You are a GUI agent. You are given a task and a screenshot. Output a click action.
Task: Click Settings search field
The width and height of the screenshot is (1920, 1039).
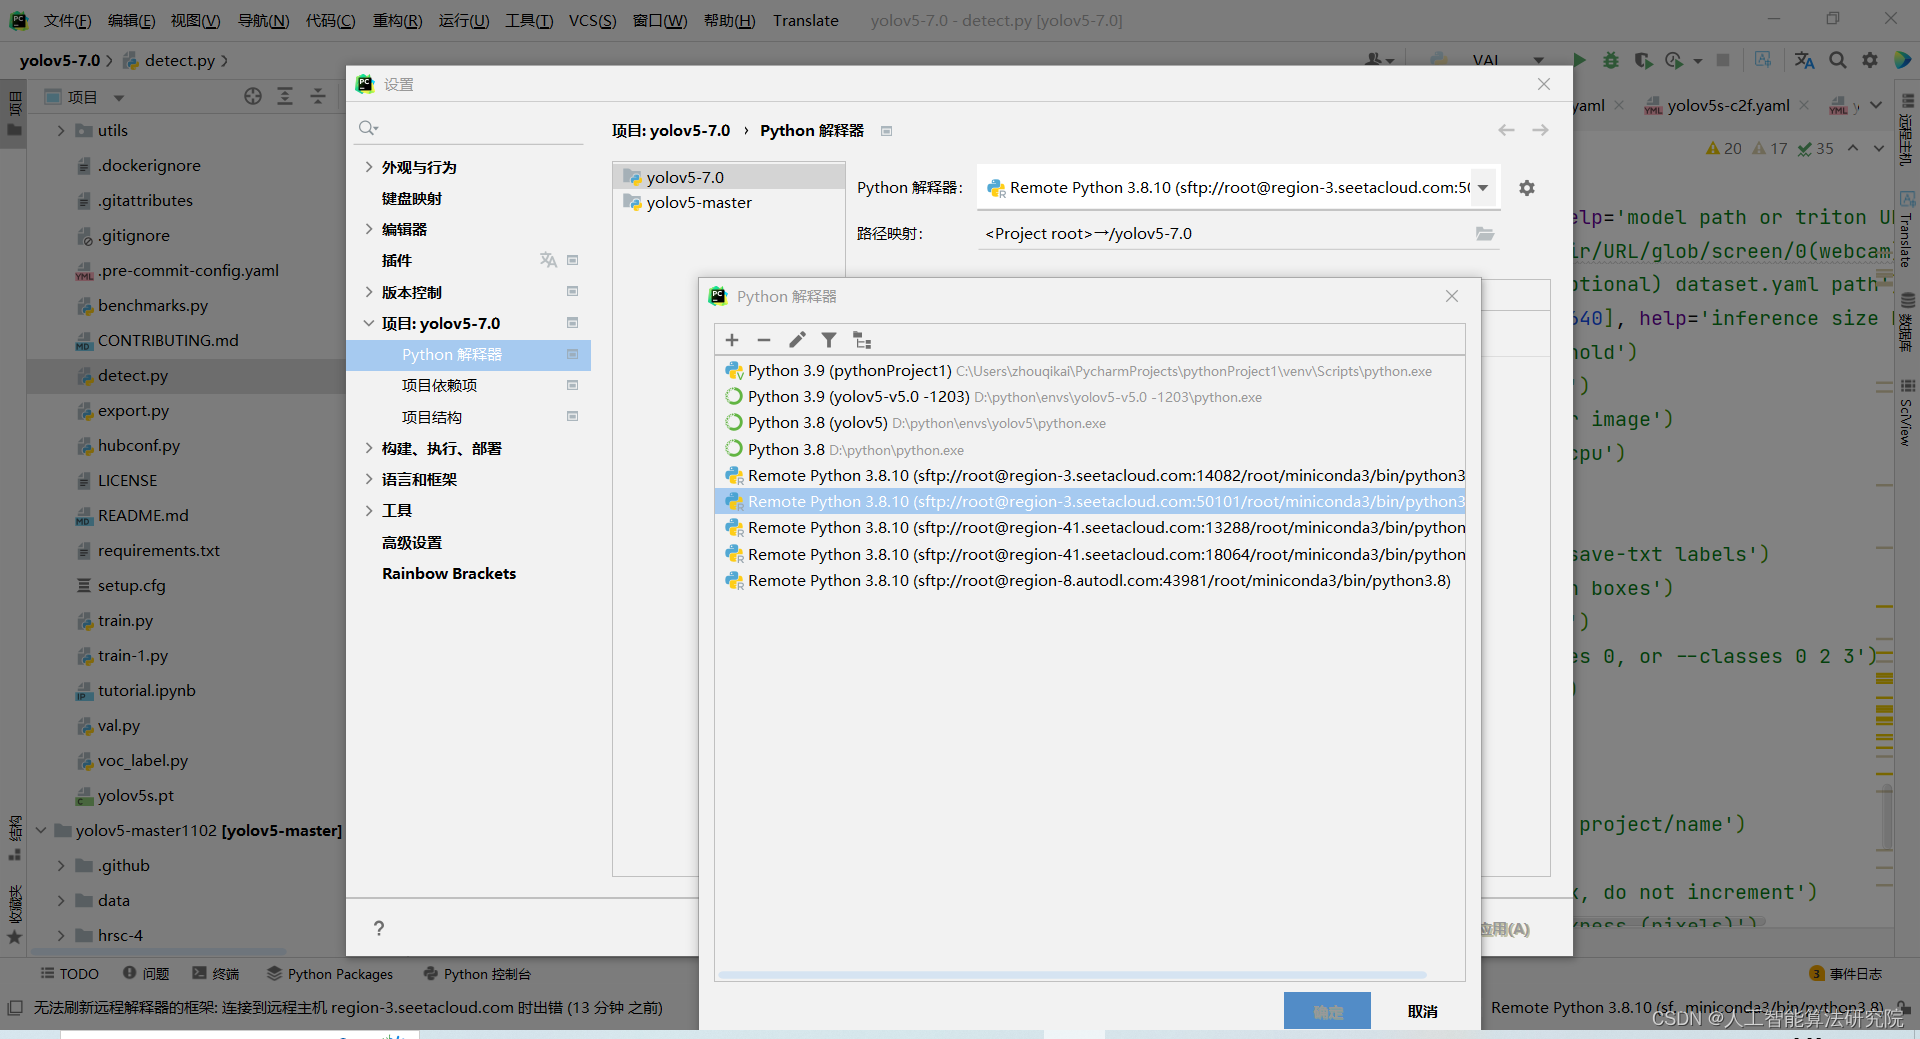470,128
